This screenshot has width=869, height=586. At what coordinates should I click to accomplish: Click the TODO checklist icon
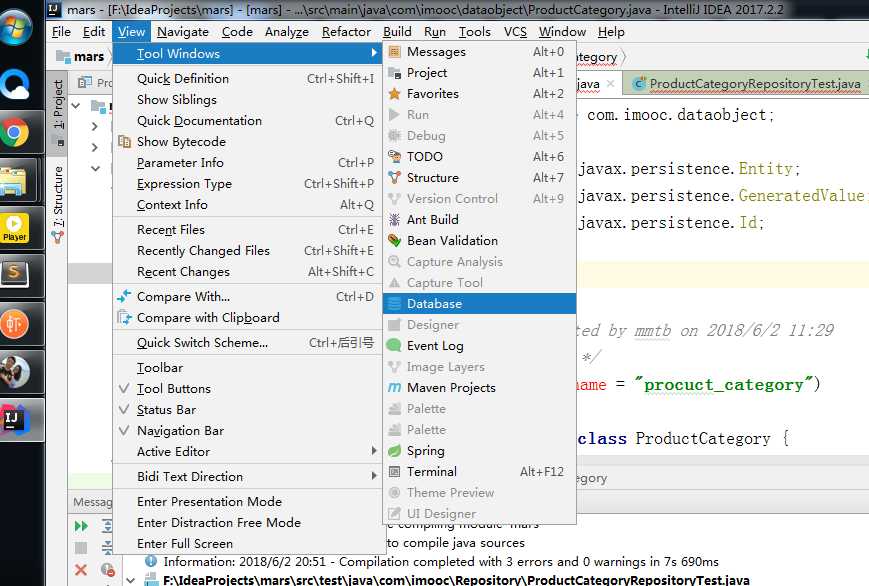pos(394,157)
